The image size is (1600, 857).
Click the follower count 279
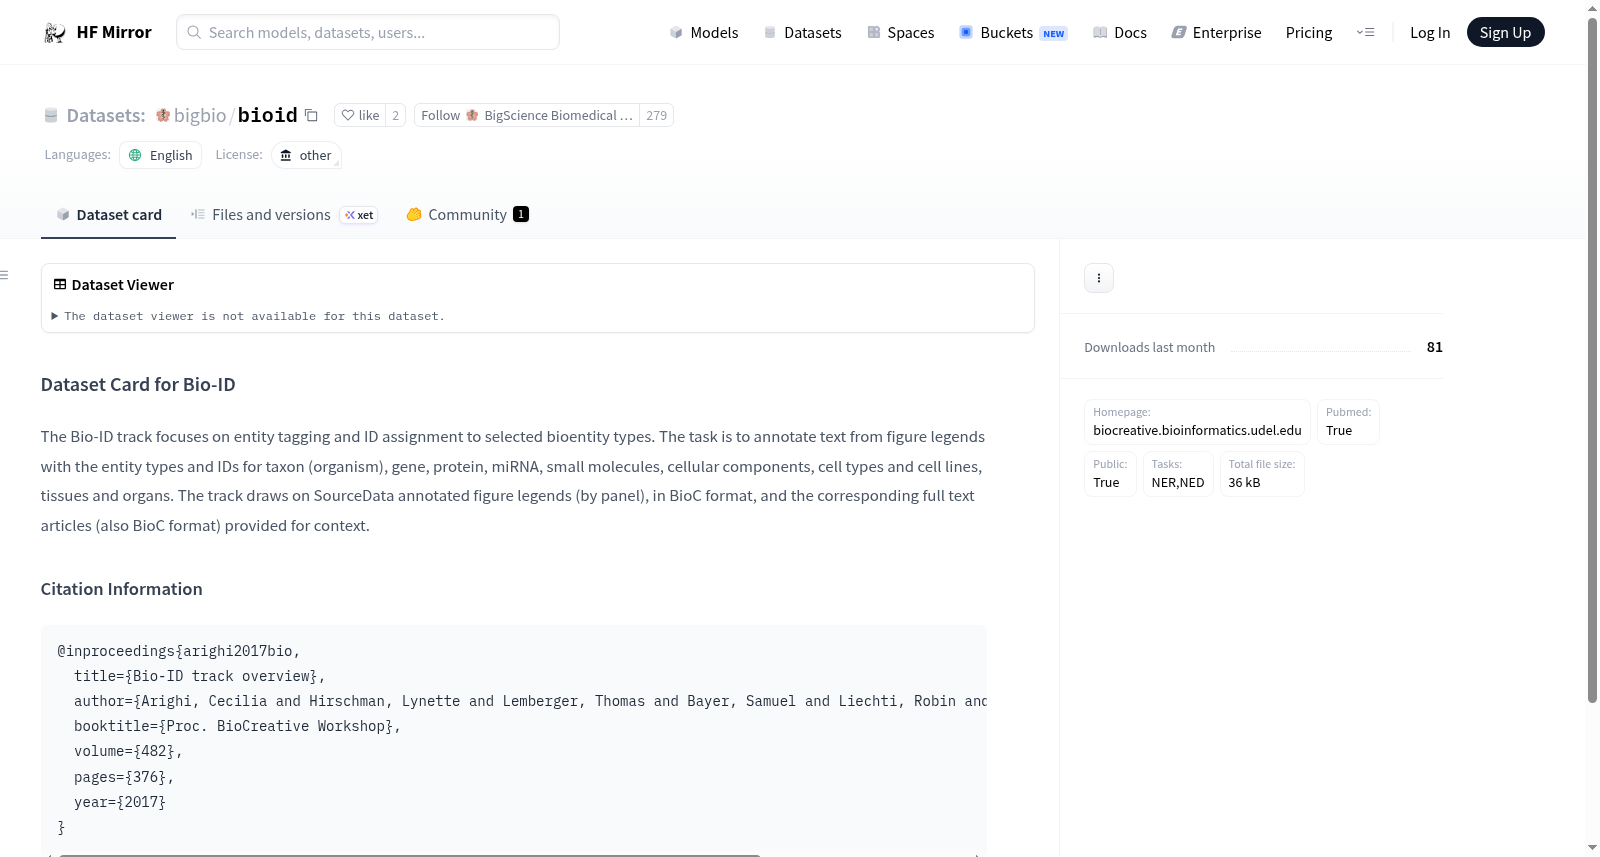pyautogui.click(x=656, y=115)
